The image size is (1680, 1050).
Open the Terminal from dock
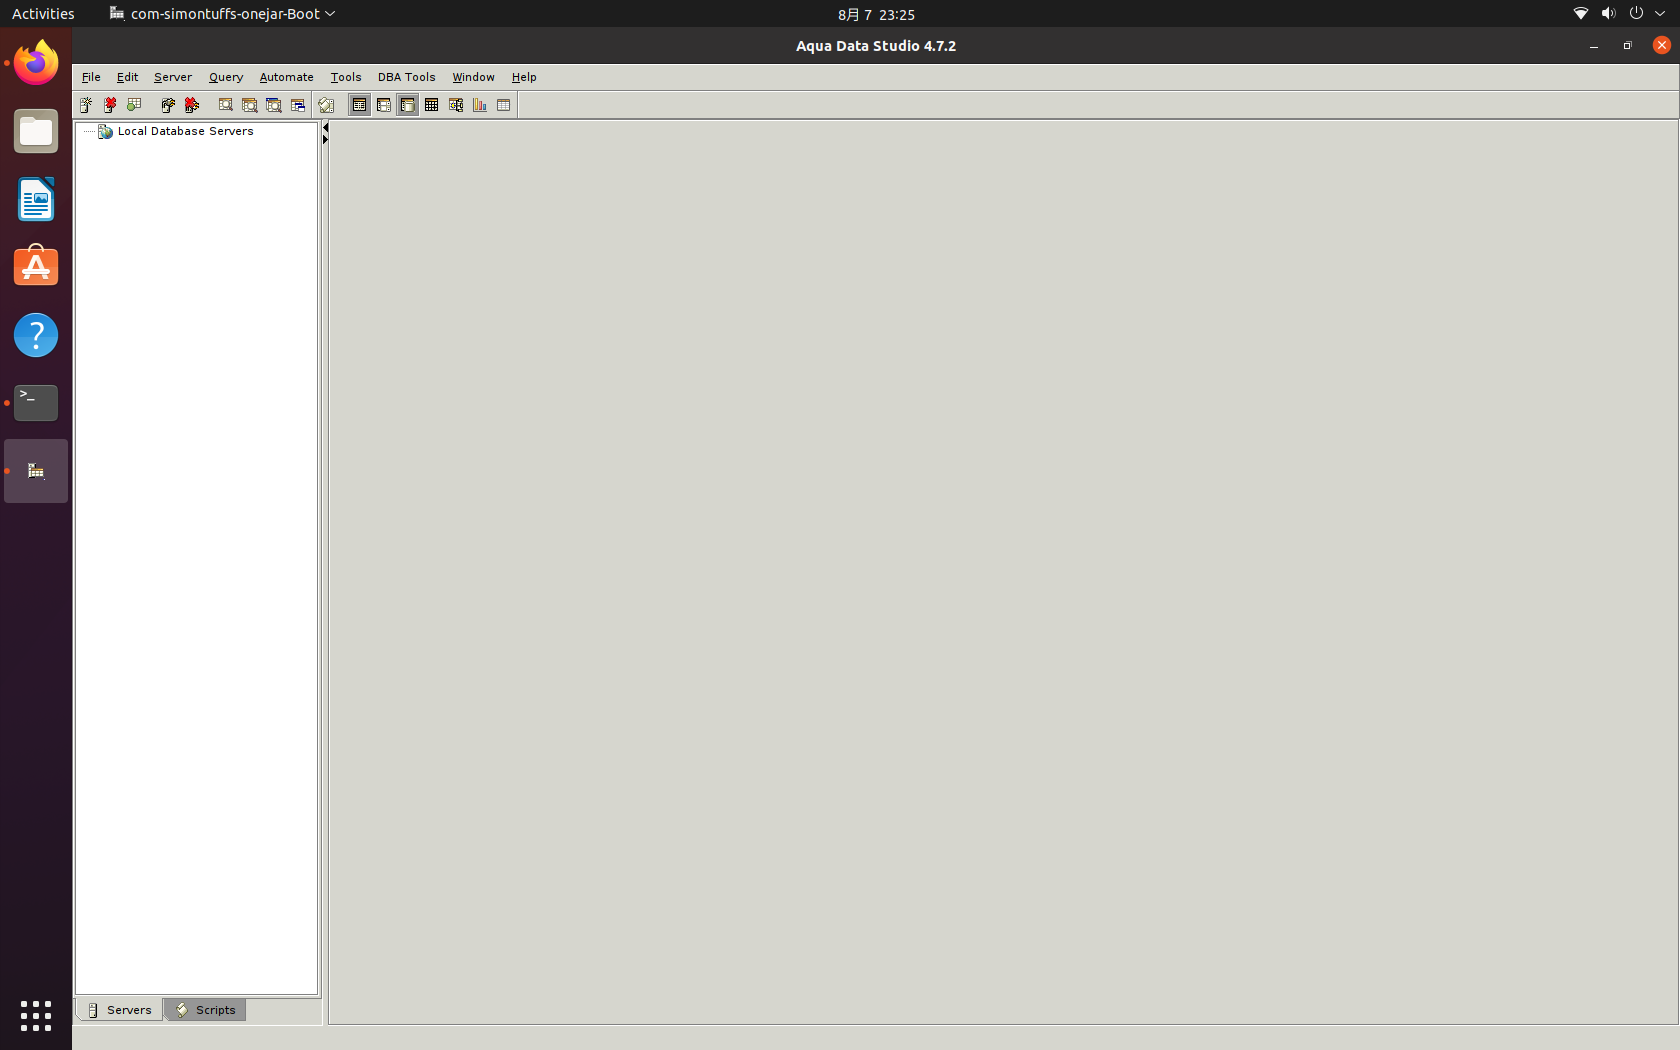click(x=36, y=403)
